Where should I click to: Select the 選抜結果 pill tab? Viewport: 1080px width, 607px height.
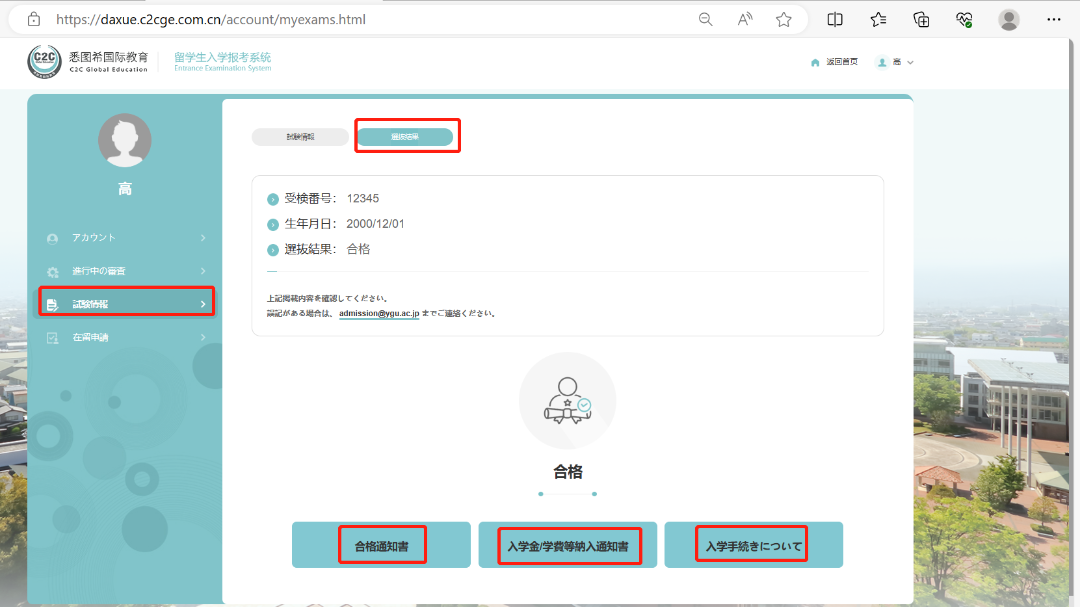[405, 136]
